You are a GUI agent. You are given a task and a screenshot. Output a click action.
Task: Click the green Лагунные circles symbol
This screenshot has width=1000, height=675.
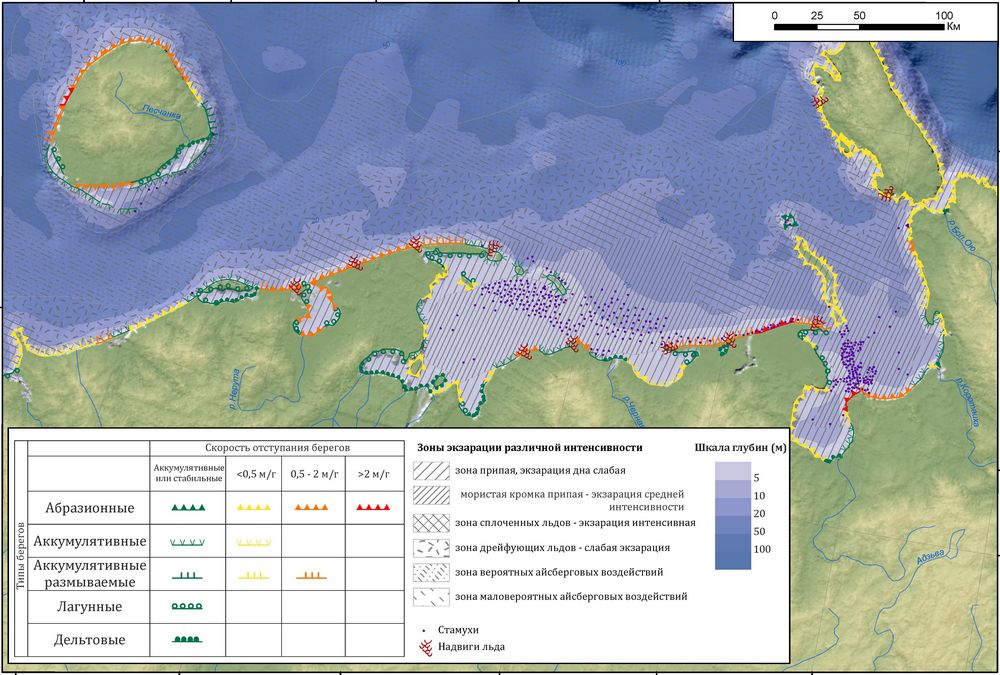[188, 606]
